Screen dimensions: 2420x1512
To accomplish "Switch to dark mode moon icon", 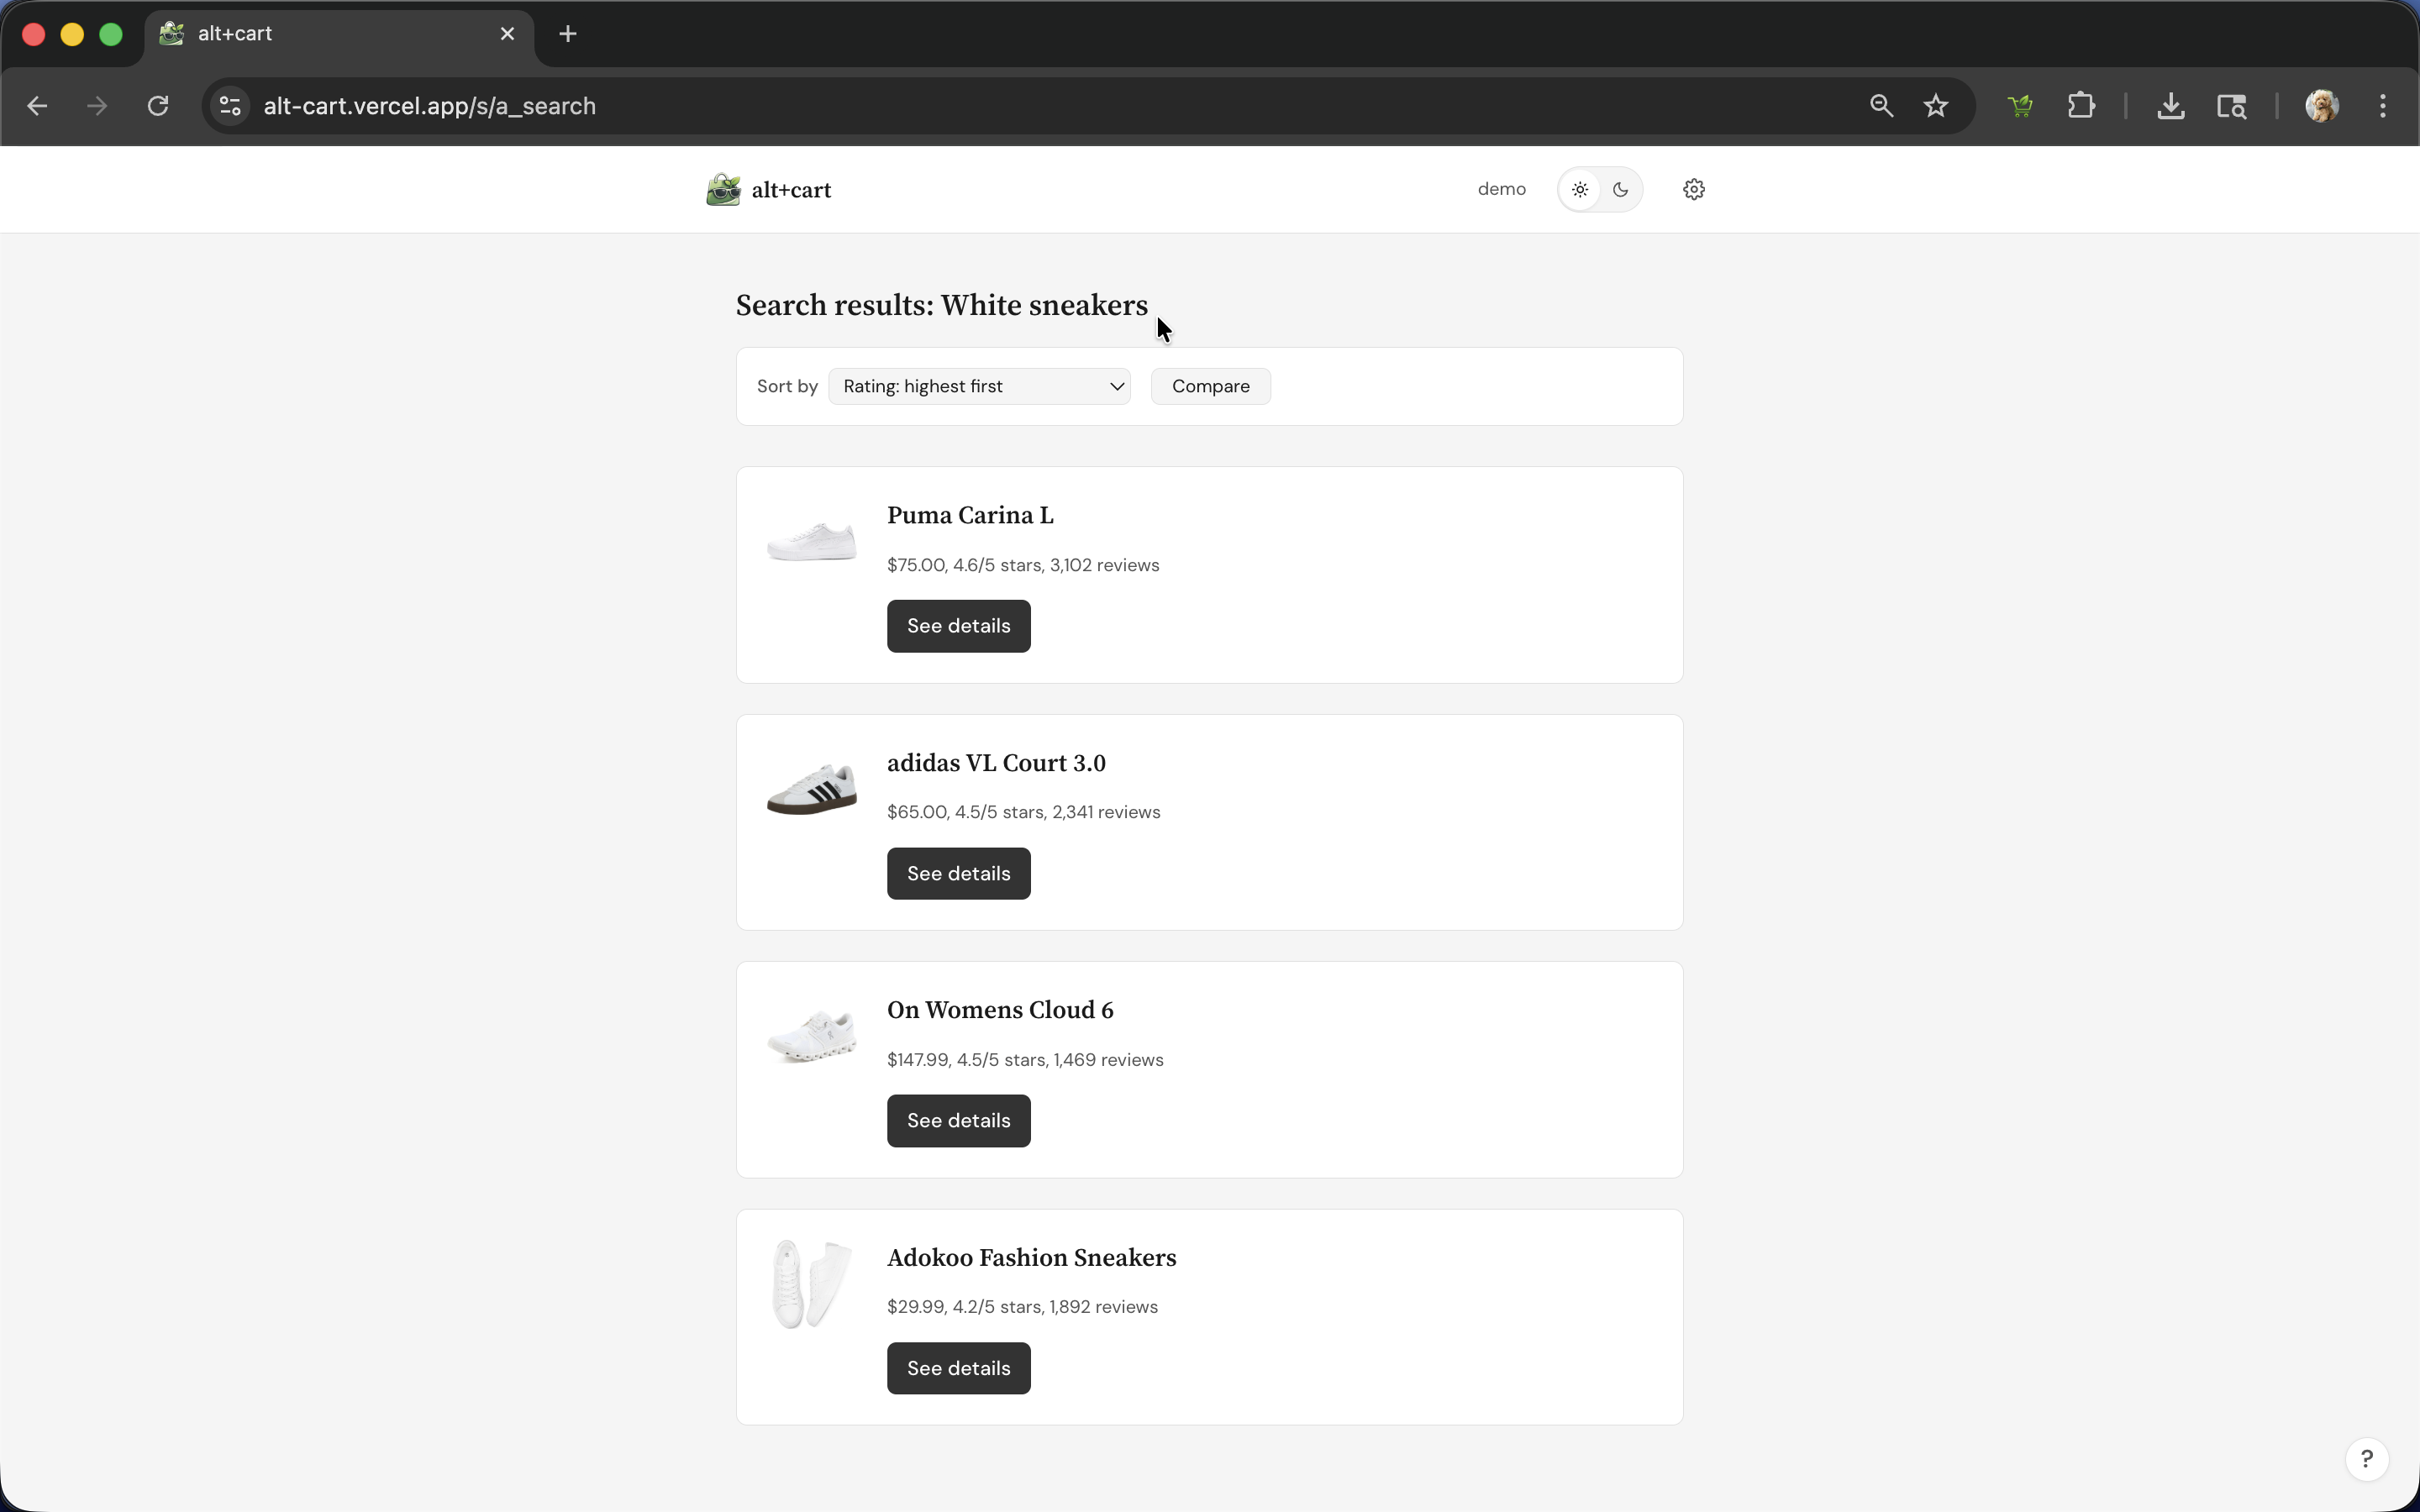I will (1620, 189).
